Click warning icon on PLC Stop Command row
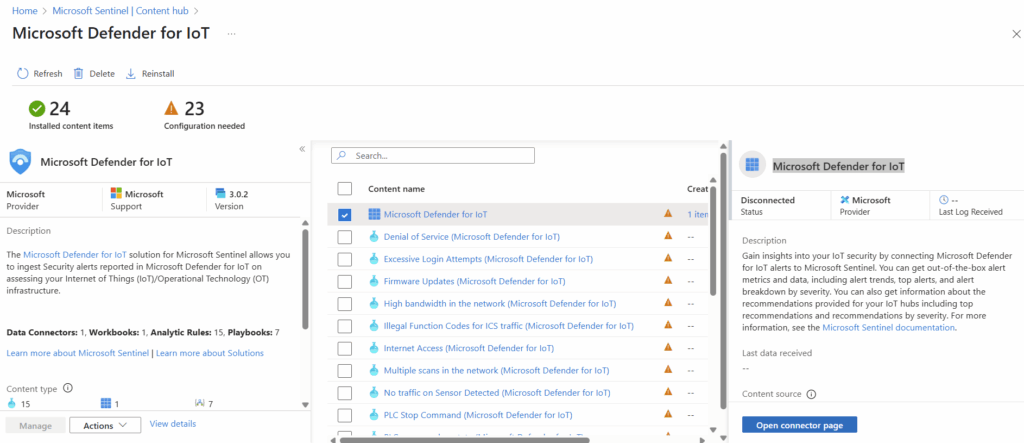The height and width of the screenshot is (443, 1024). 667,414
